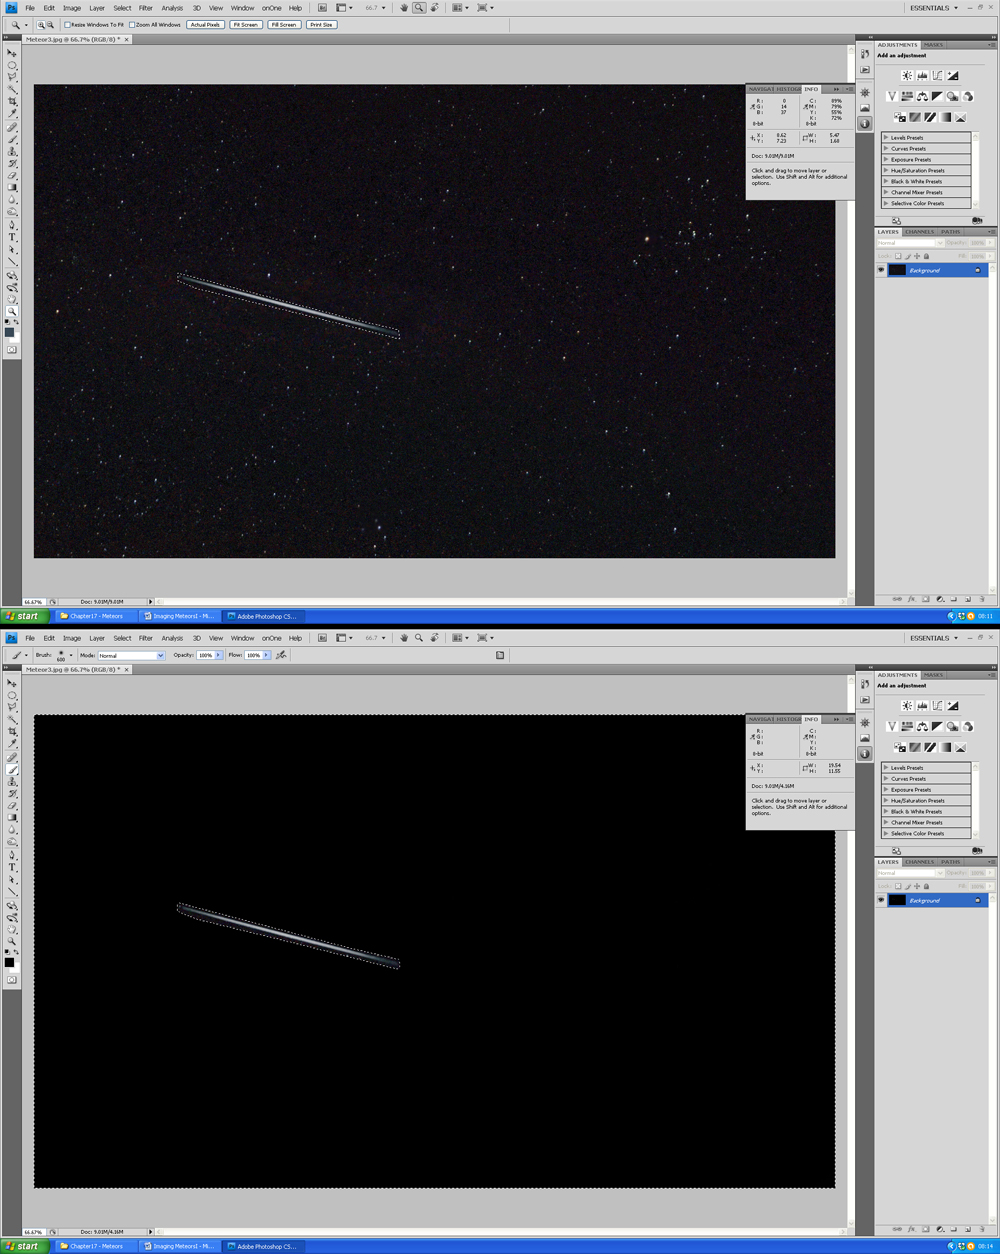Add a Brightness/Contrast adjustment

click(x=907, y=75)
